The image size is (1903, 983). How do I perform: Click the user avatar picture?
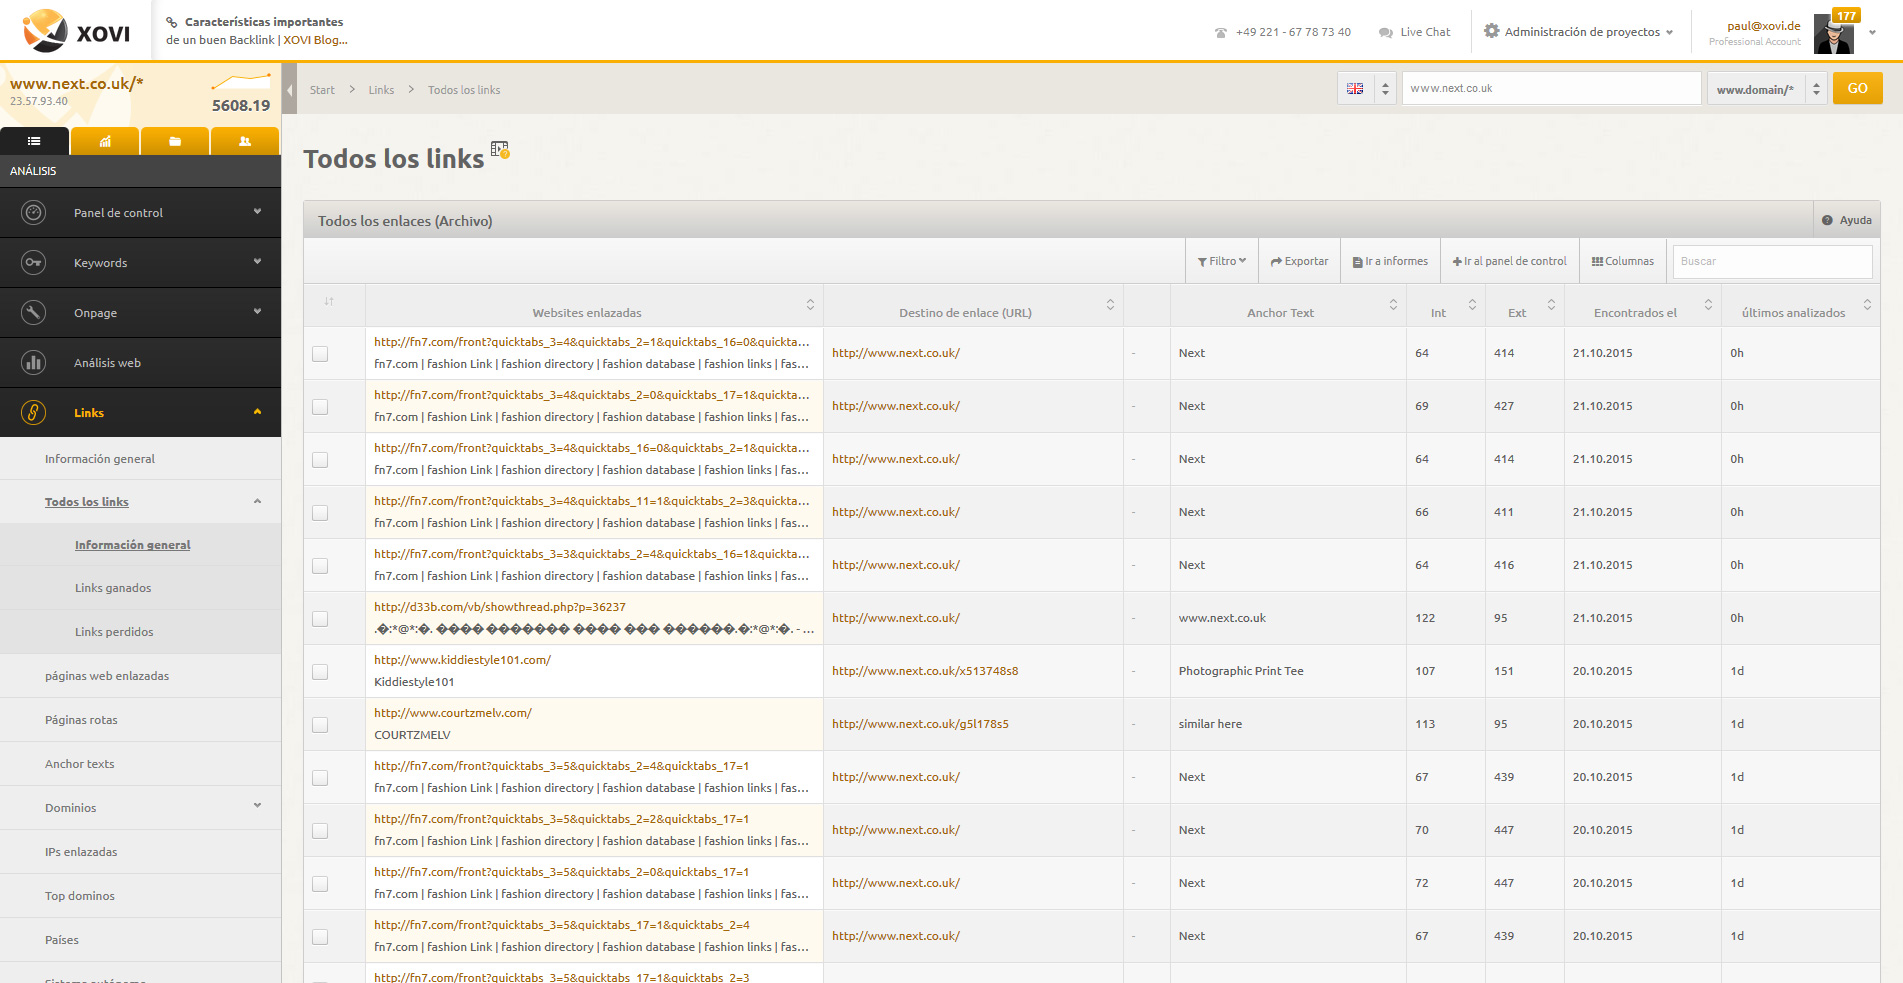(1833, 35)
